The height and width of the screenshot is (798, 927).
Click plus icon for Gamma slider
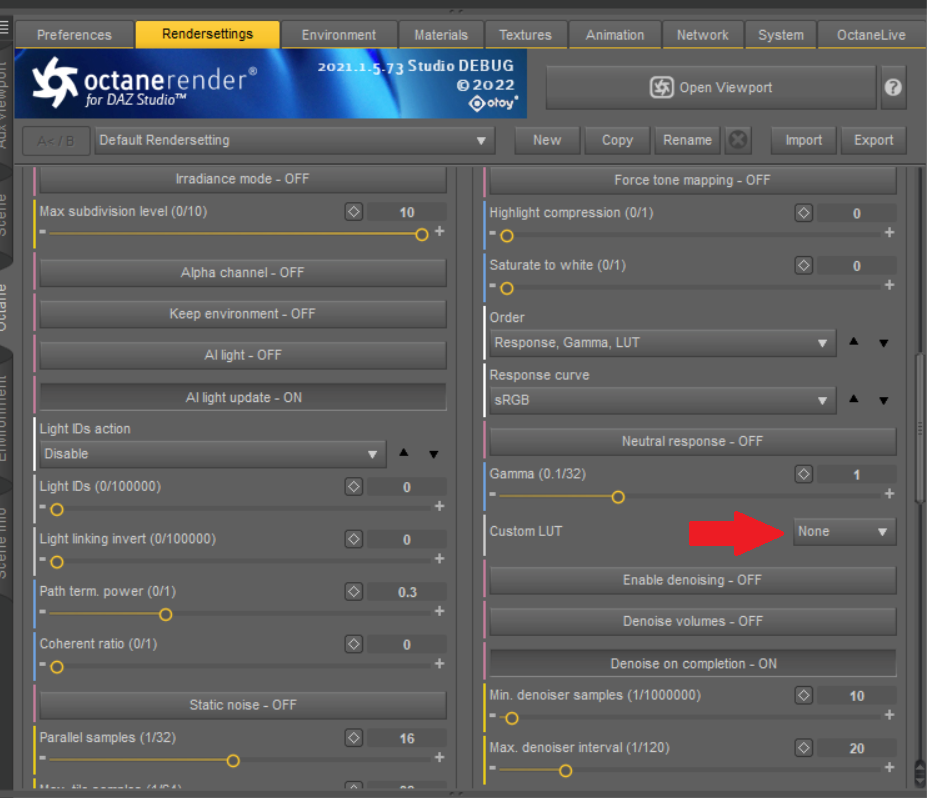(x=889, y=494)
